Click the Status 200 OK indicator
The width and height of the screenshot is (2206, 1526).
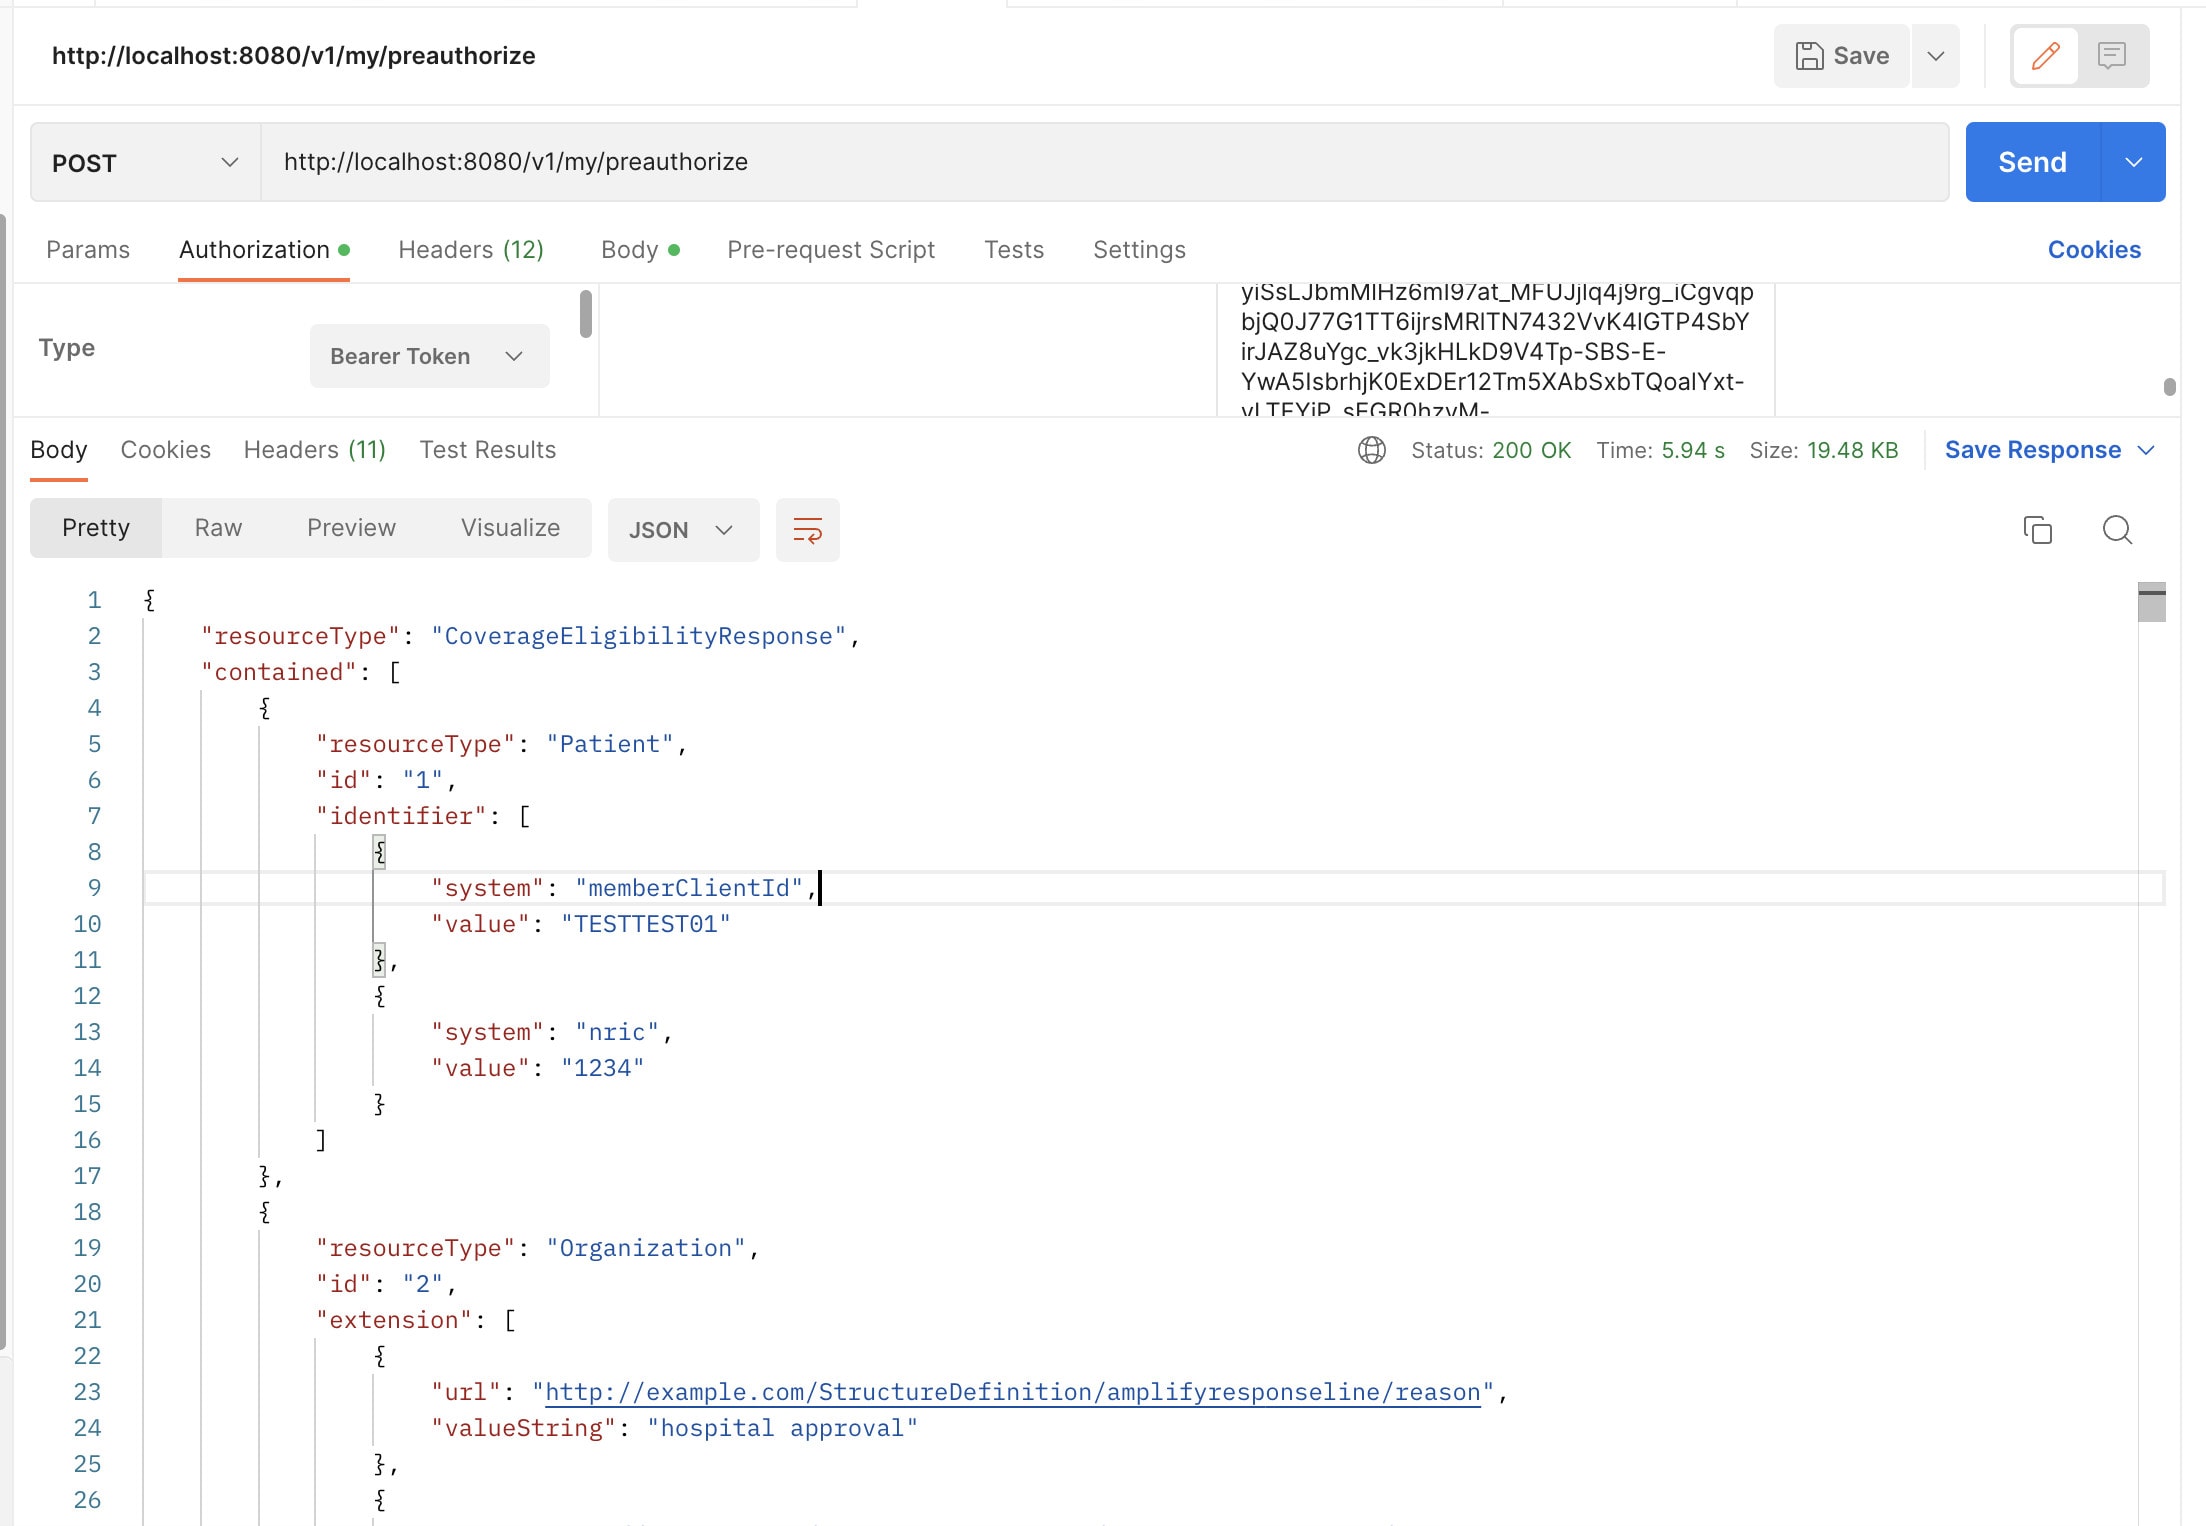coord(1491,450)
